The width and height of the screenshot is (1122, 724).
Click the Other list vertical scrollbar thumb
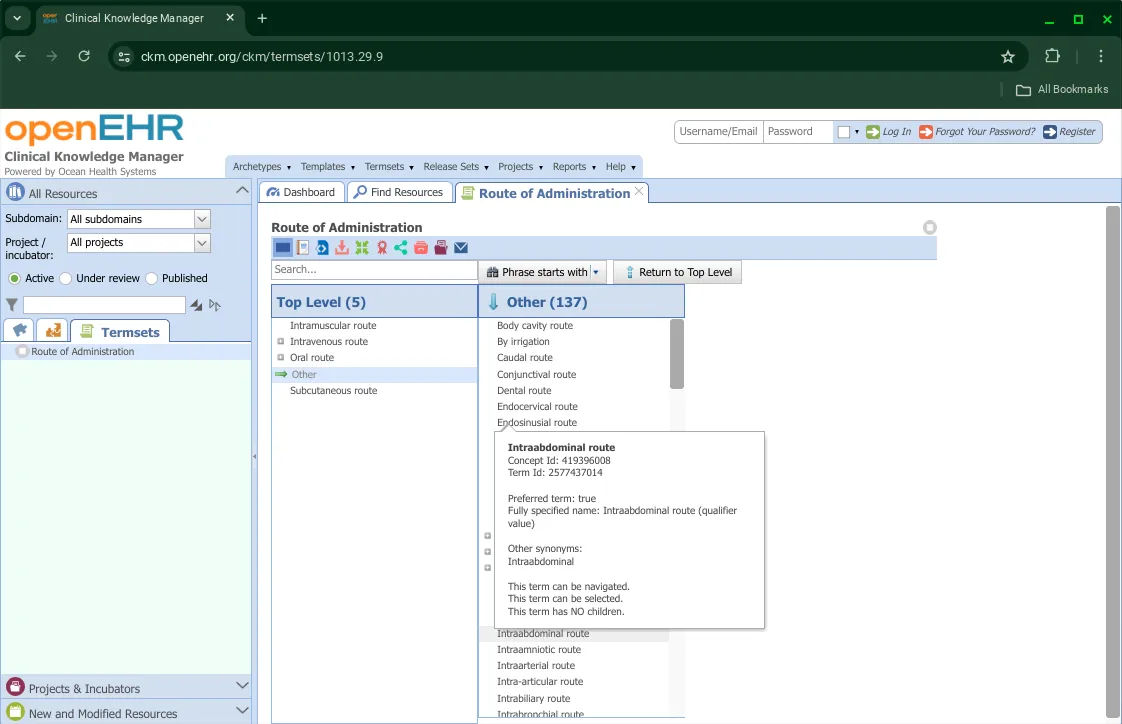coord(677,353)
